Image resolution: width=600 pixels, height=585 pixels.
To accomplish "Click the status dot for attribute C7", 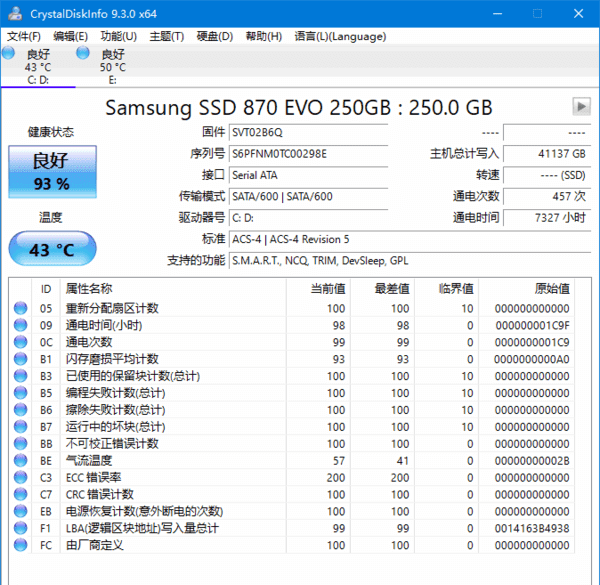I will pyautogui.click(x=21, y=494).
